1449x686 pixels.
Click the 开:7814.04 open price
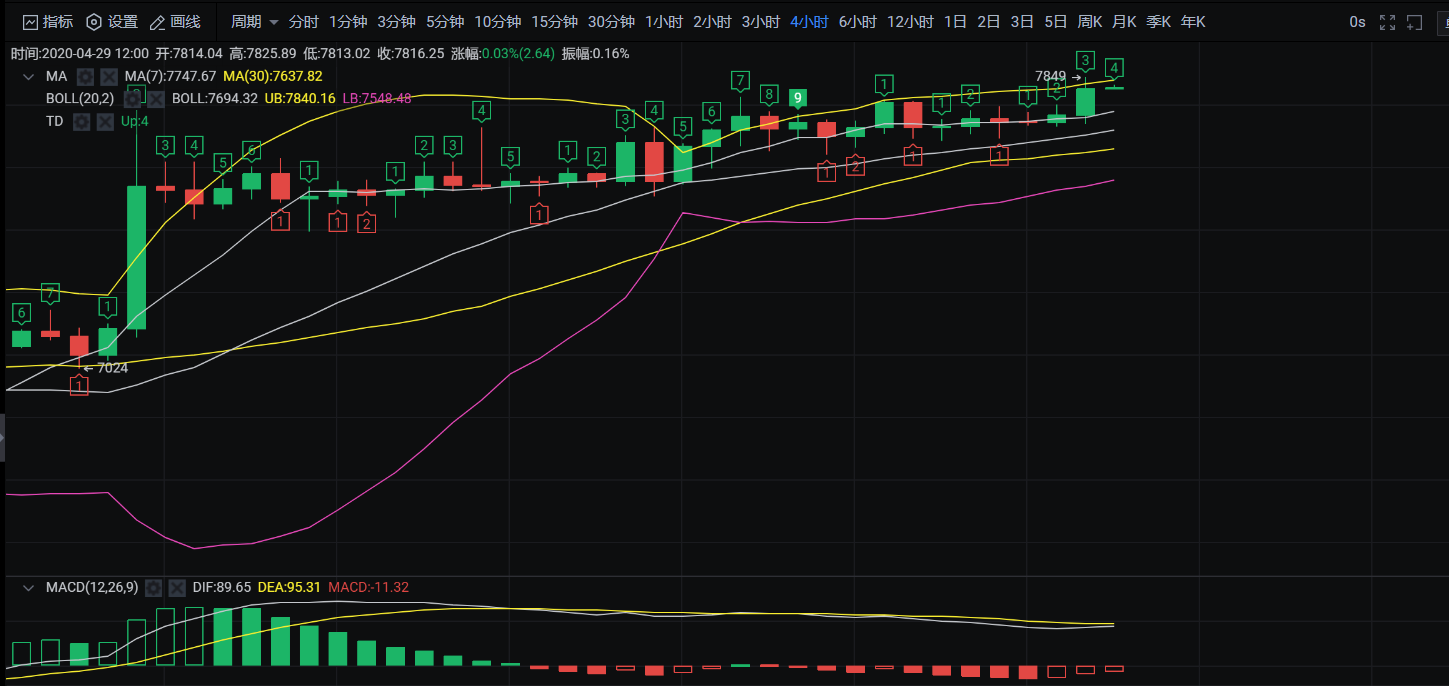pos(189,53)
